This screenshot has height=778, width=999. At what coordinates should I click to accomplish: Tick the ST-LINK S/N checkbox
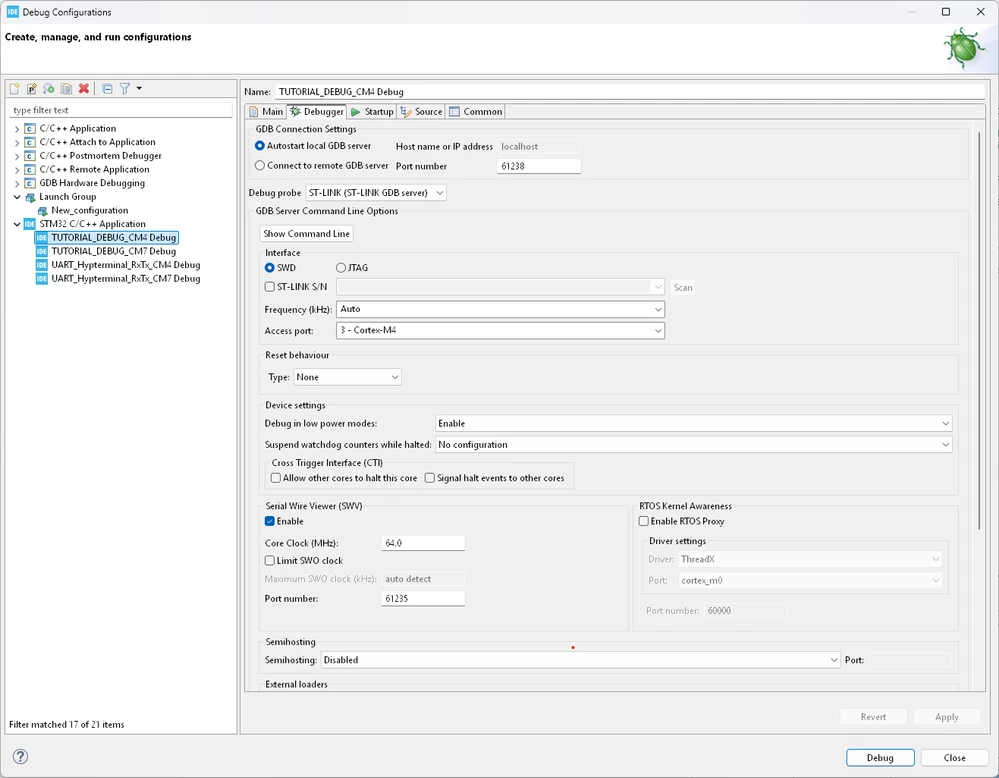click(270, 287)
